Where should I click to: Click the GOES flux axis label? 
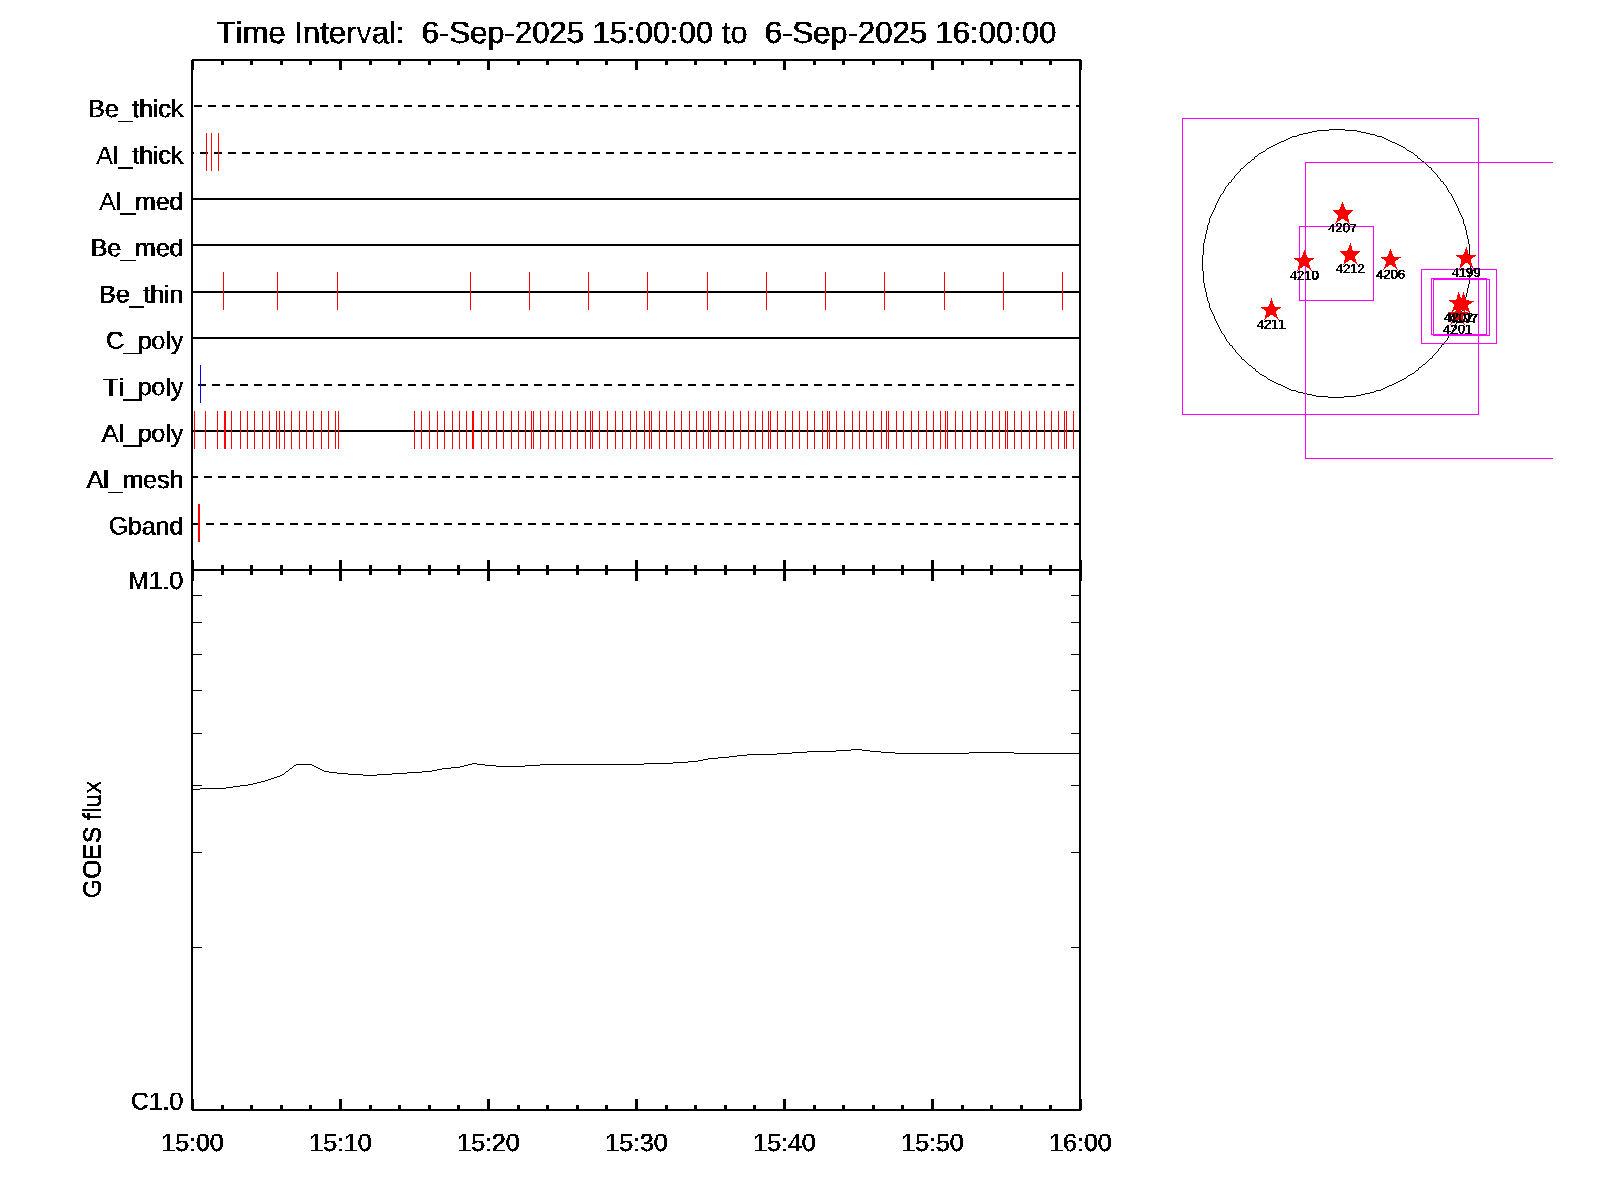92,840
